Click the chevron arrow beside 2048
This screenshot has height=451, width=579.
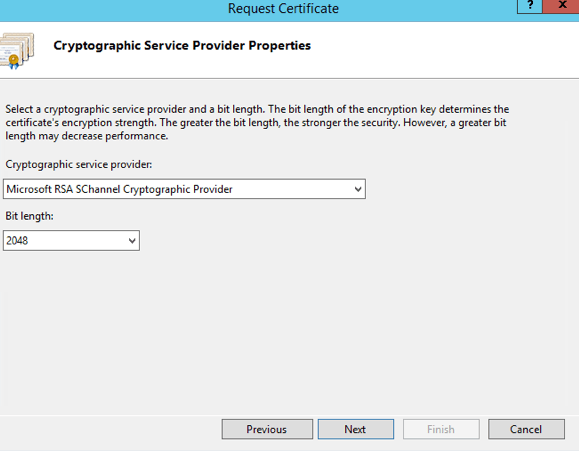[x=132, y=241]
